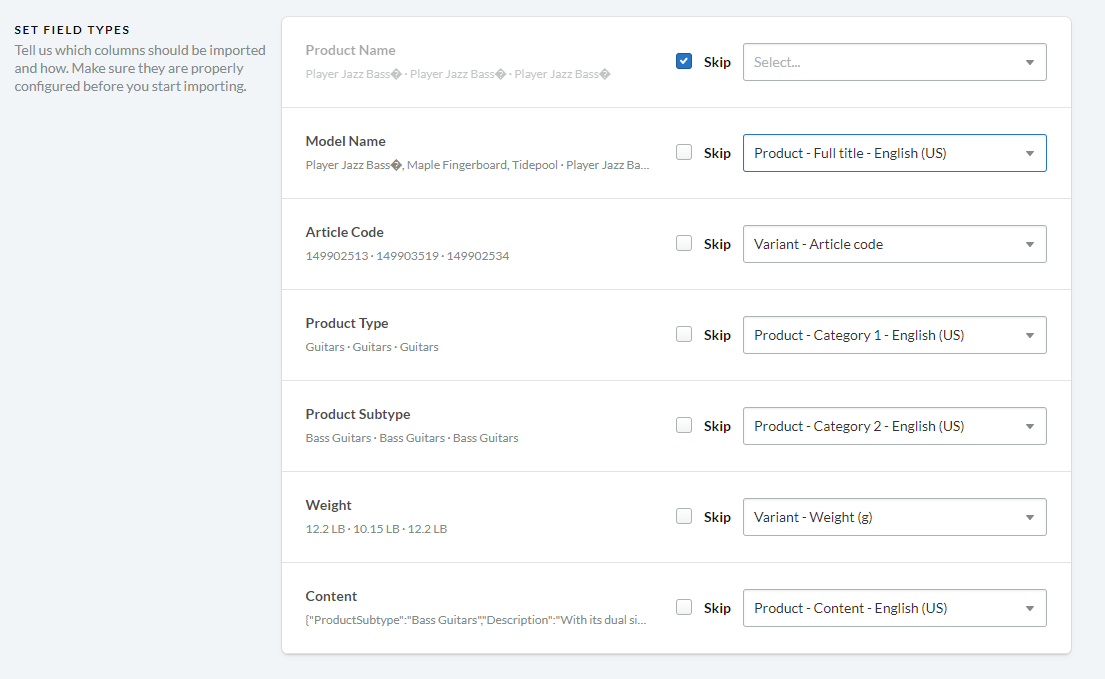Open the 'Product - Full title' dropdown

coord(894,153)
